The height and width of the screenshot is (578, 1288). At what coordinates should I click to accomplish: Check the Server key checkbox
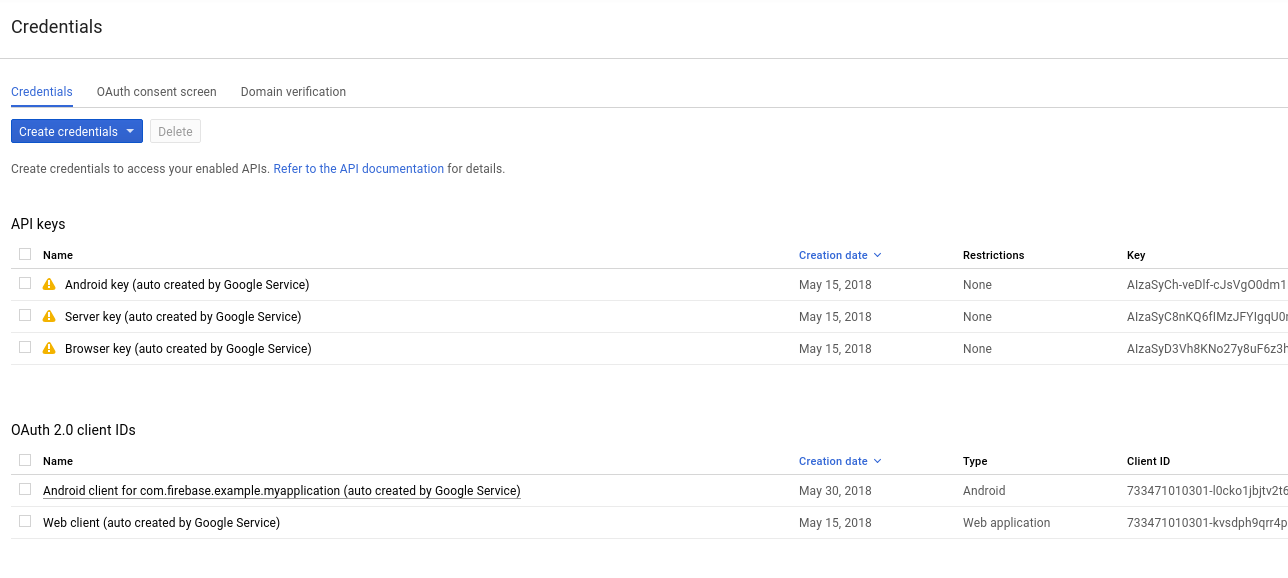click(24, 316)
